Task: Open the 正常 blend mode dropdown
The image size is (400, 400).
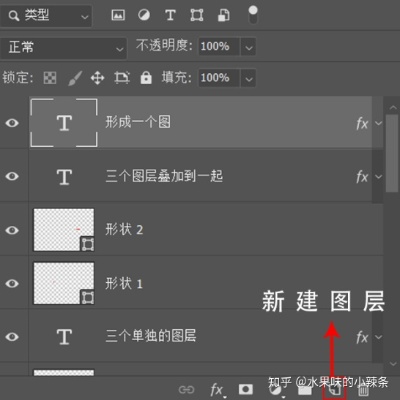Action: click(x=63, y=48)
